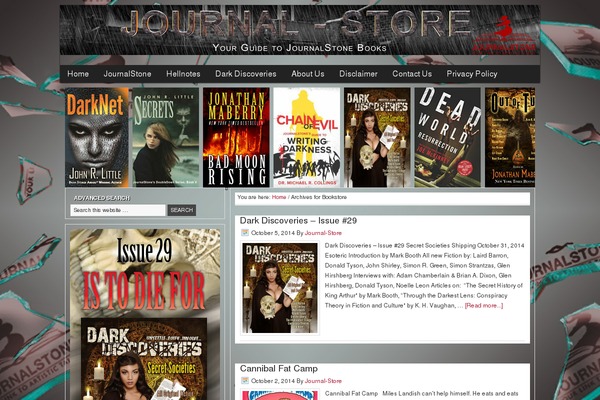Open Dark Discoveries – Issue #29 title
The width and height of the screenshot is (600, 400).
coord(298,220)
